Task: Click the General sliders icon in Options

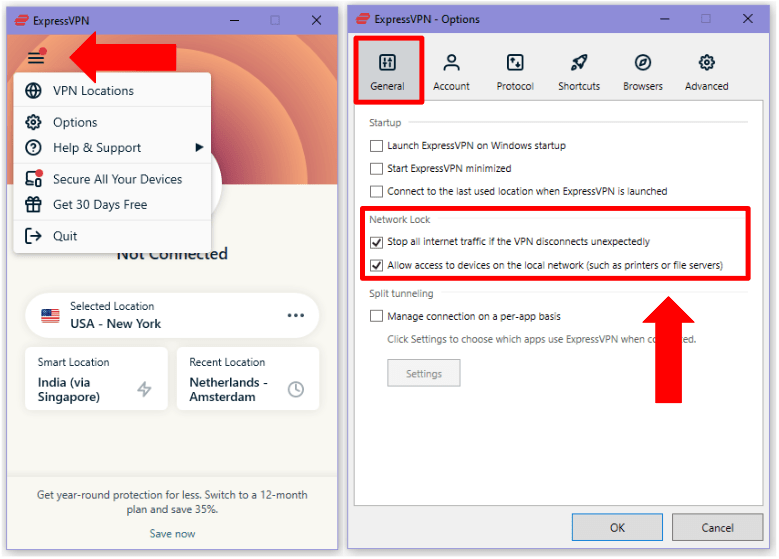Action: [387, 63]
